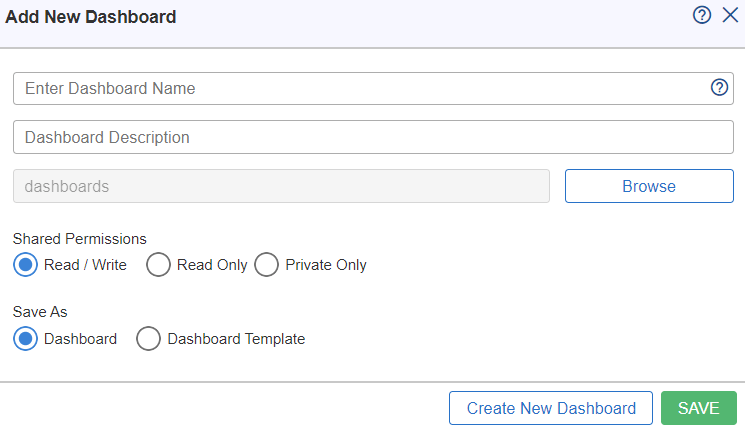Click the 'Add New Dashboard' title text

pos(91,17)
